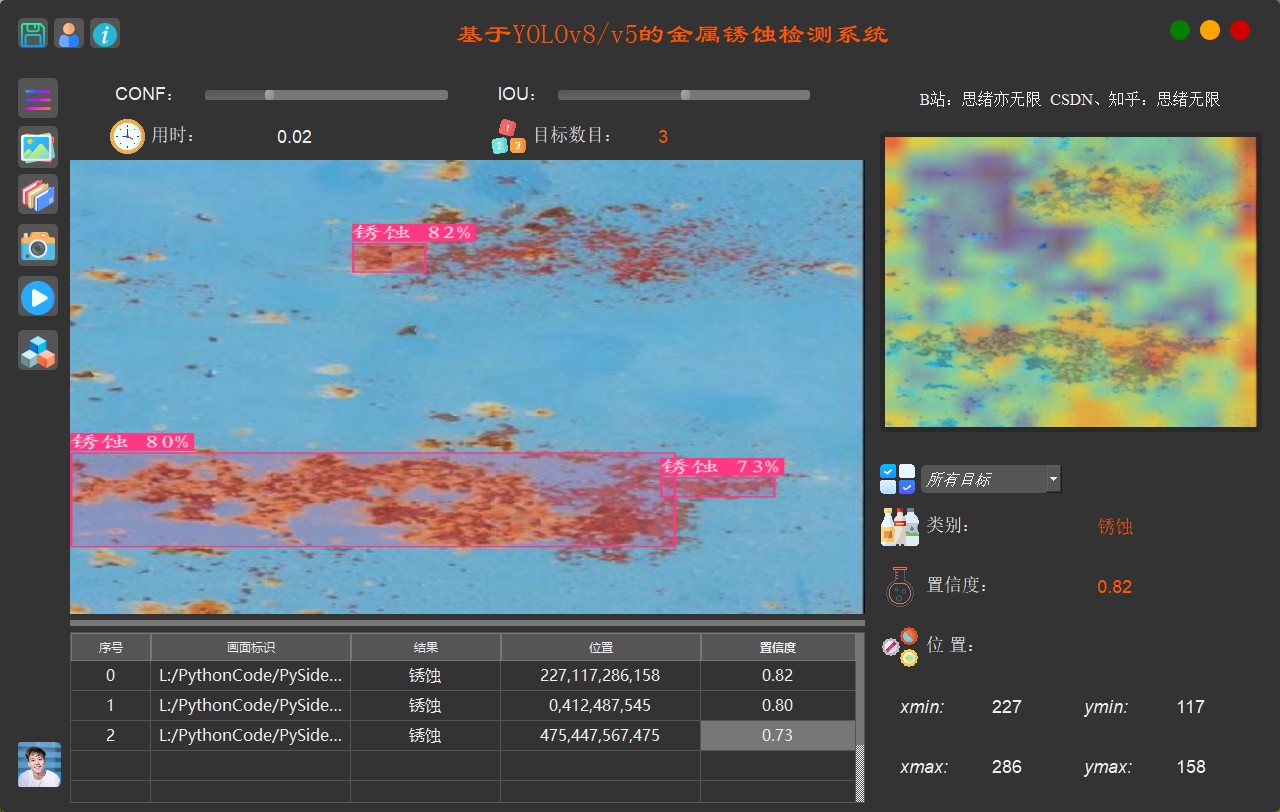This screenshot has height=812, width=1280.
Task: Adjust the CONF threshold slider
Action: [x=269, y=95]
